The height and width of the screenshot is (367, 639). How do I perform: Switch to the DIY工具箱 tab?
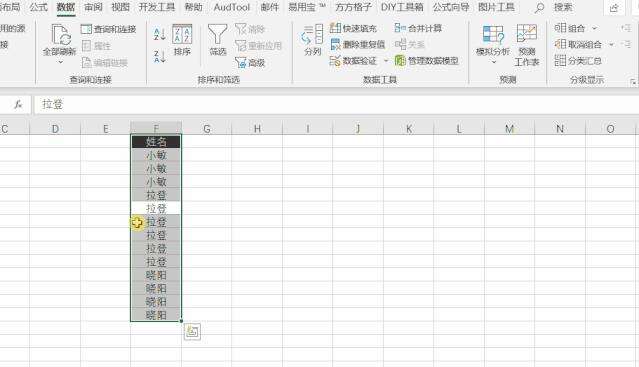point(402,7)
